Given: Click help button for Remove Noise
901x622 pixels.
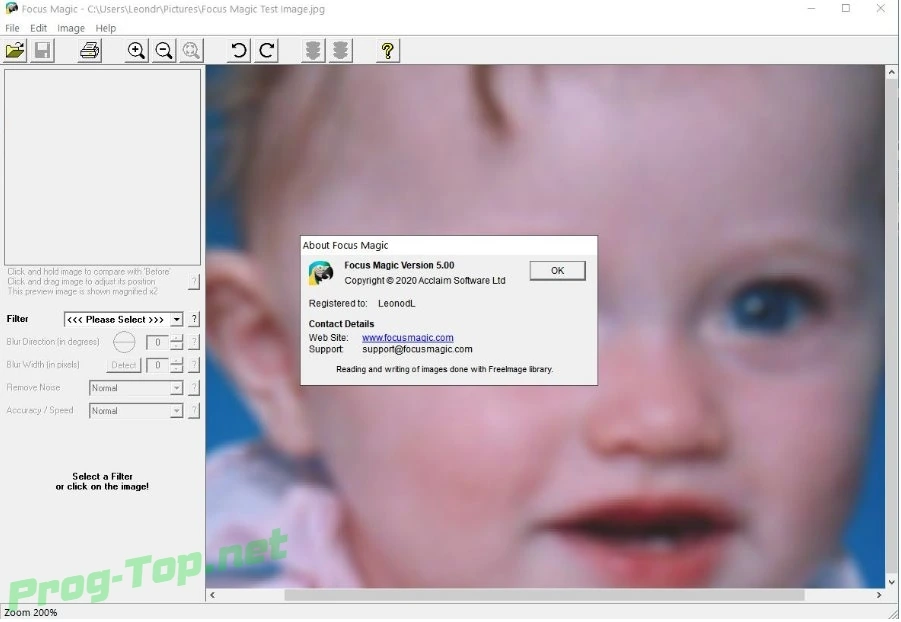Looking at the screenshot, I should (x=194, y=388).
